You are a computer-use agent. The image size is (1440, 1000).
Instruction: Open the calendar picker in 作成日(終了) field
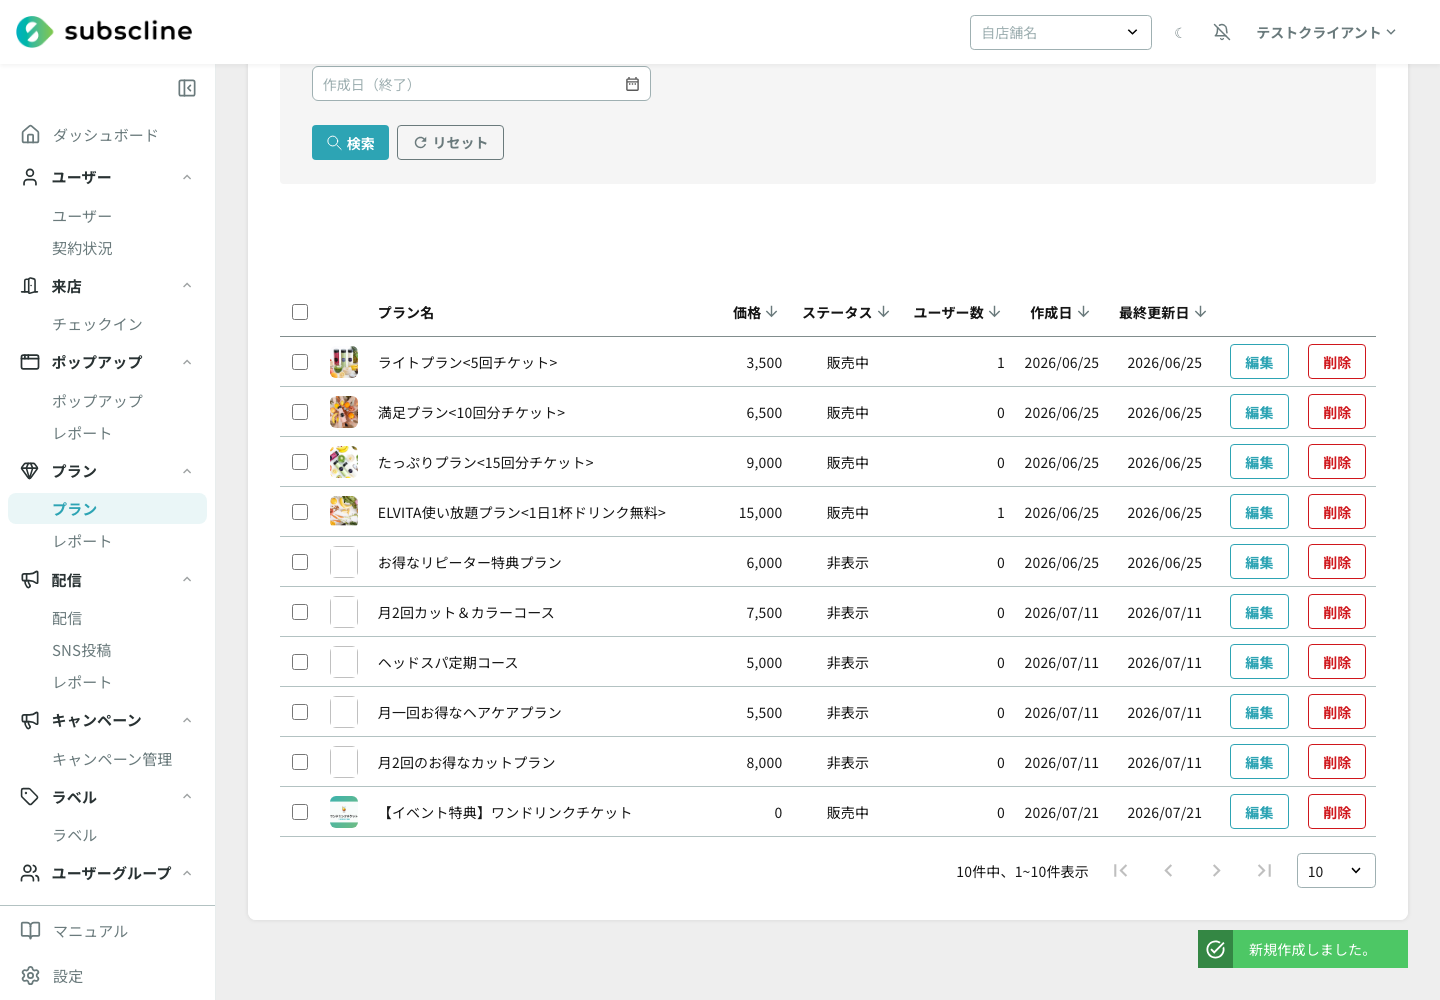(x=632, y=84)
